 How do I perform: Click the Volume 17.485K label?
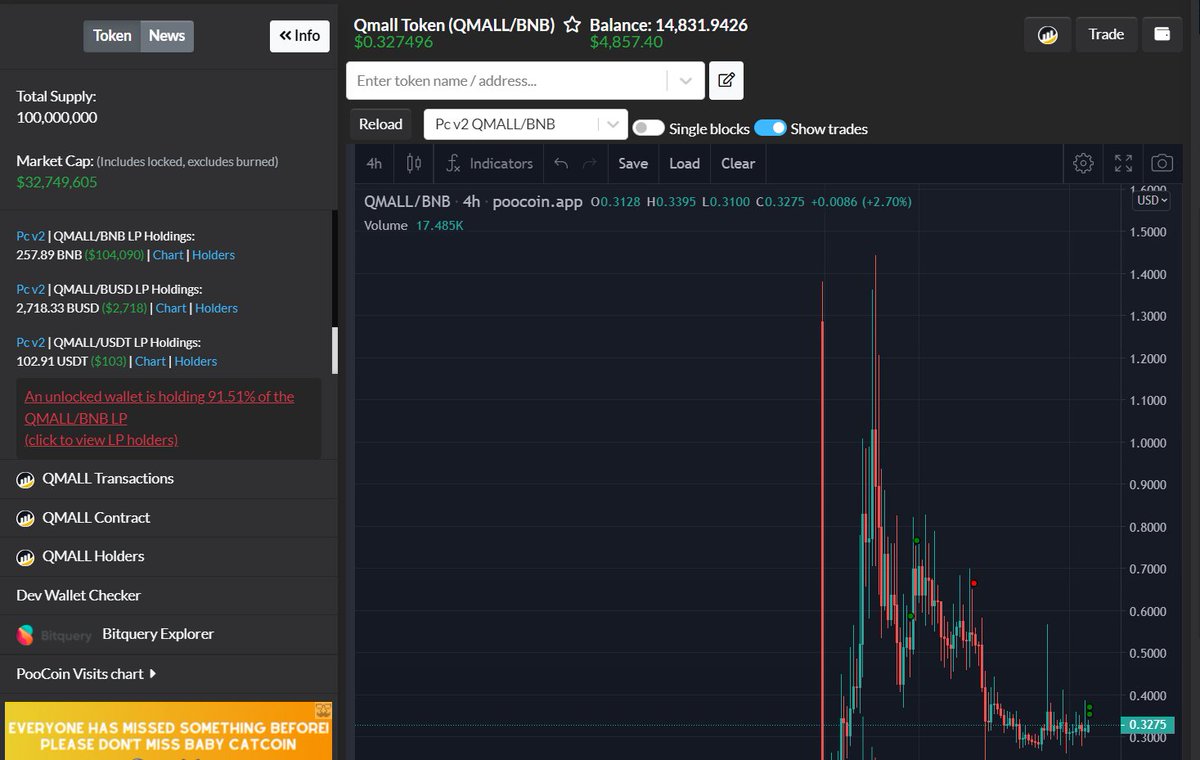coord(414,225)
